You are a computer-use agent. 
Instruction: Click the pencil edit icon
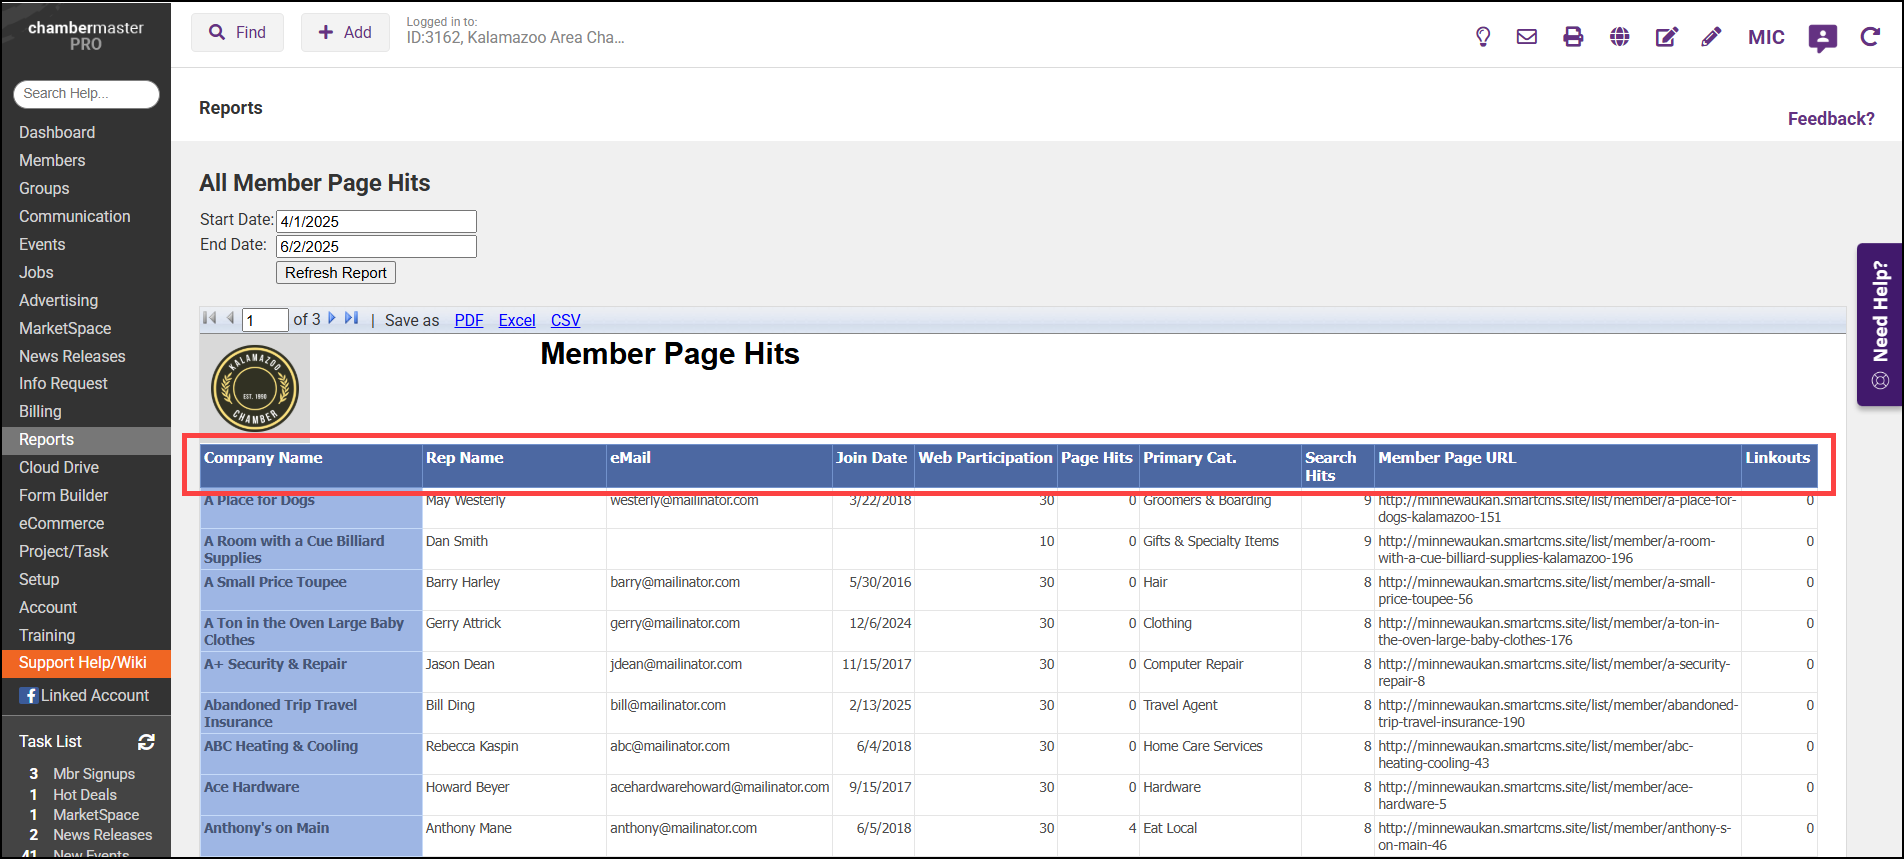point(1712,37)
